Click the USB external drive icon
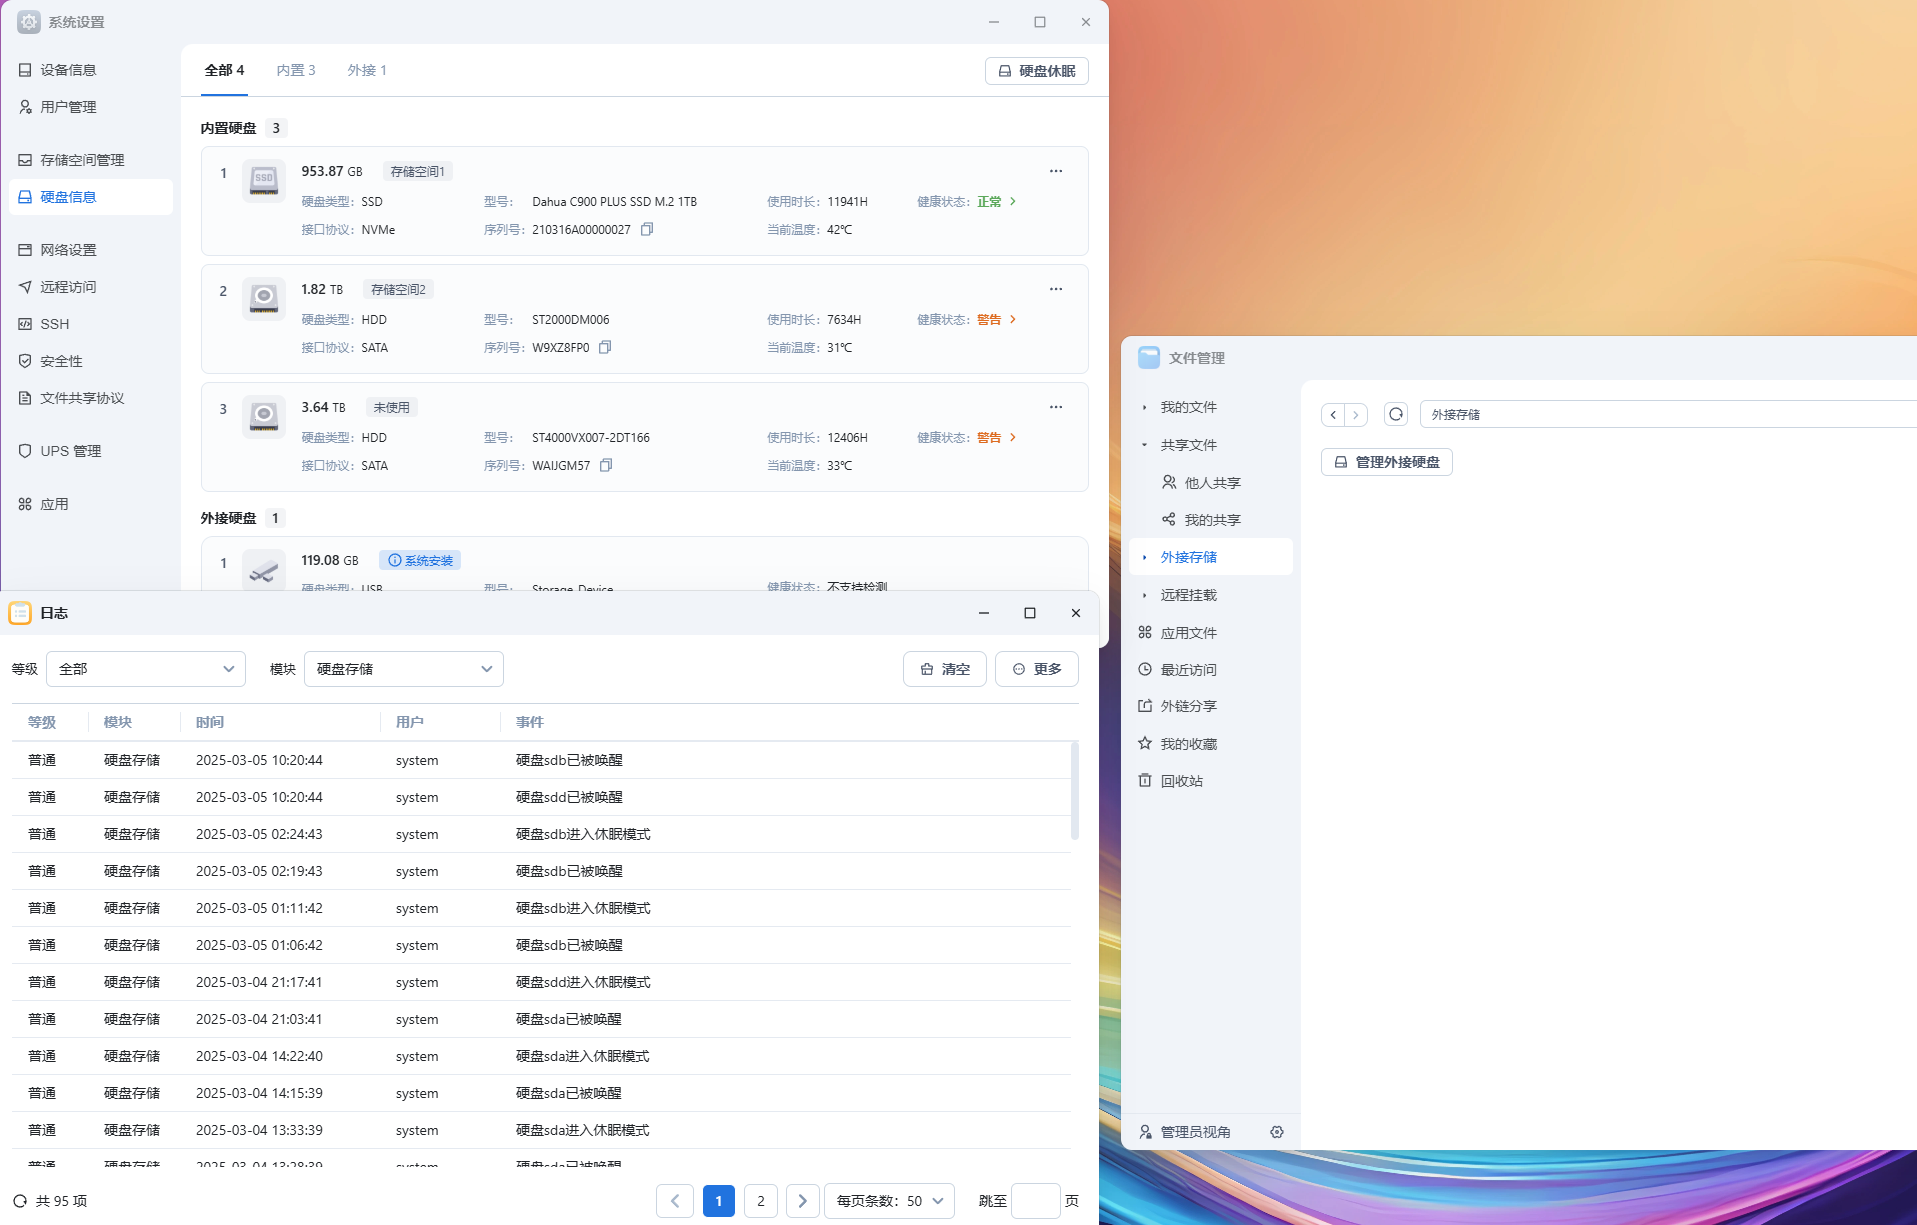This screenshot has width=1917, height=1225. click(x=264, y=570)
